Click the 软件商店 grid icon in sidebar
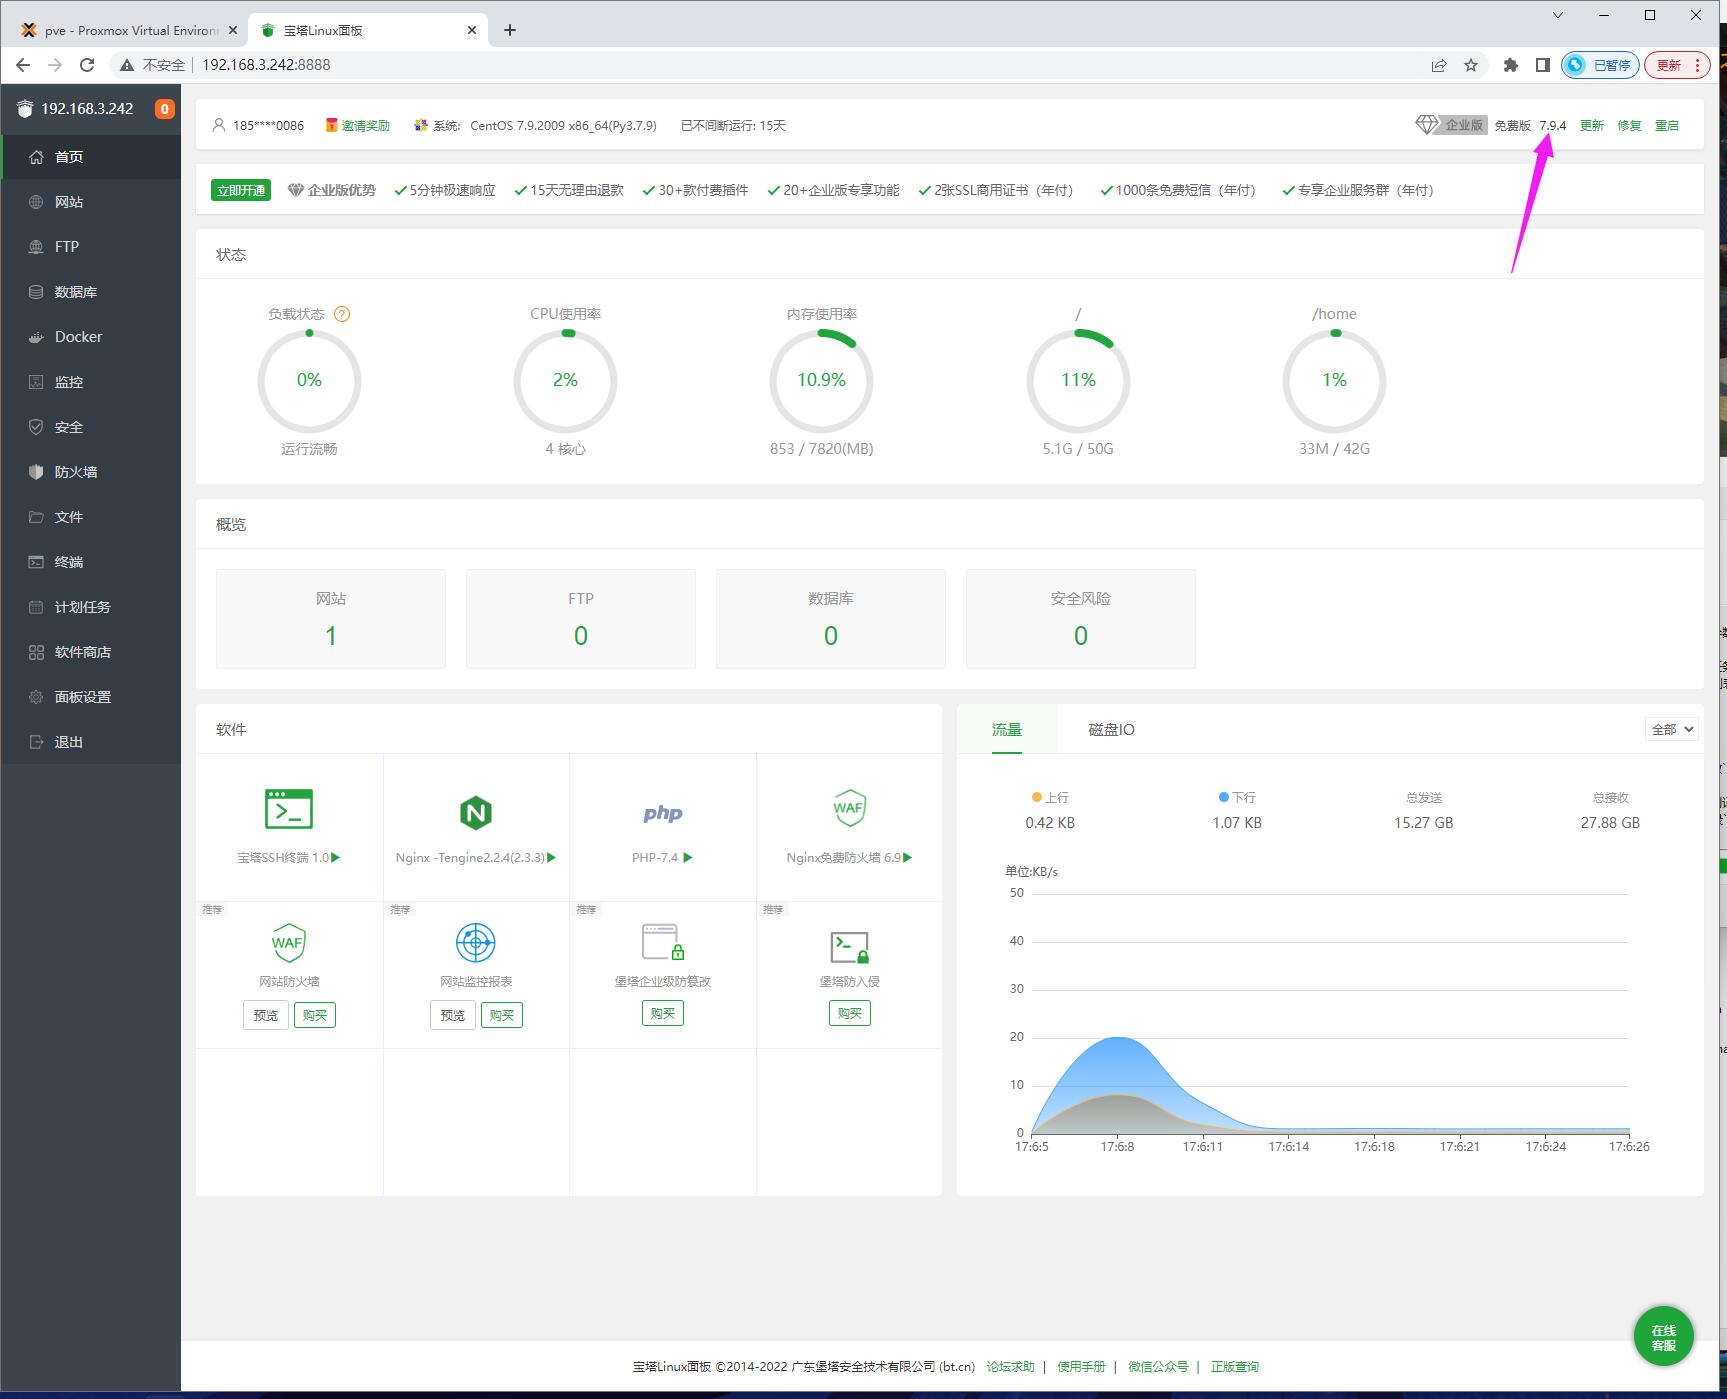 [x=36, y=652]
